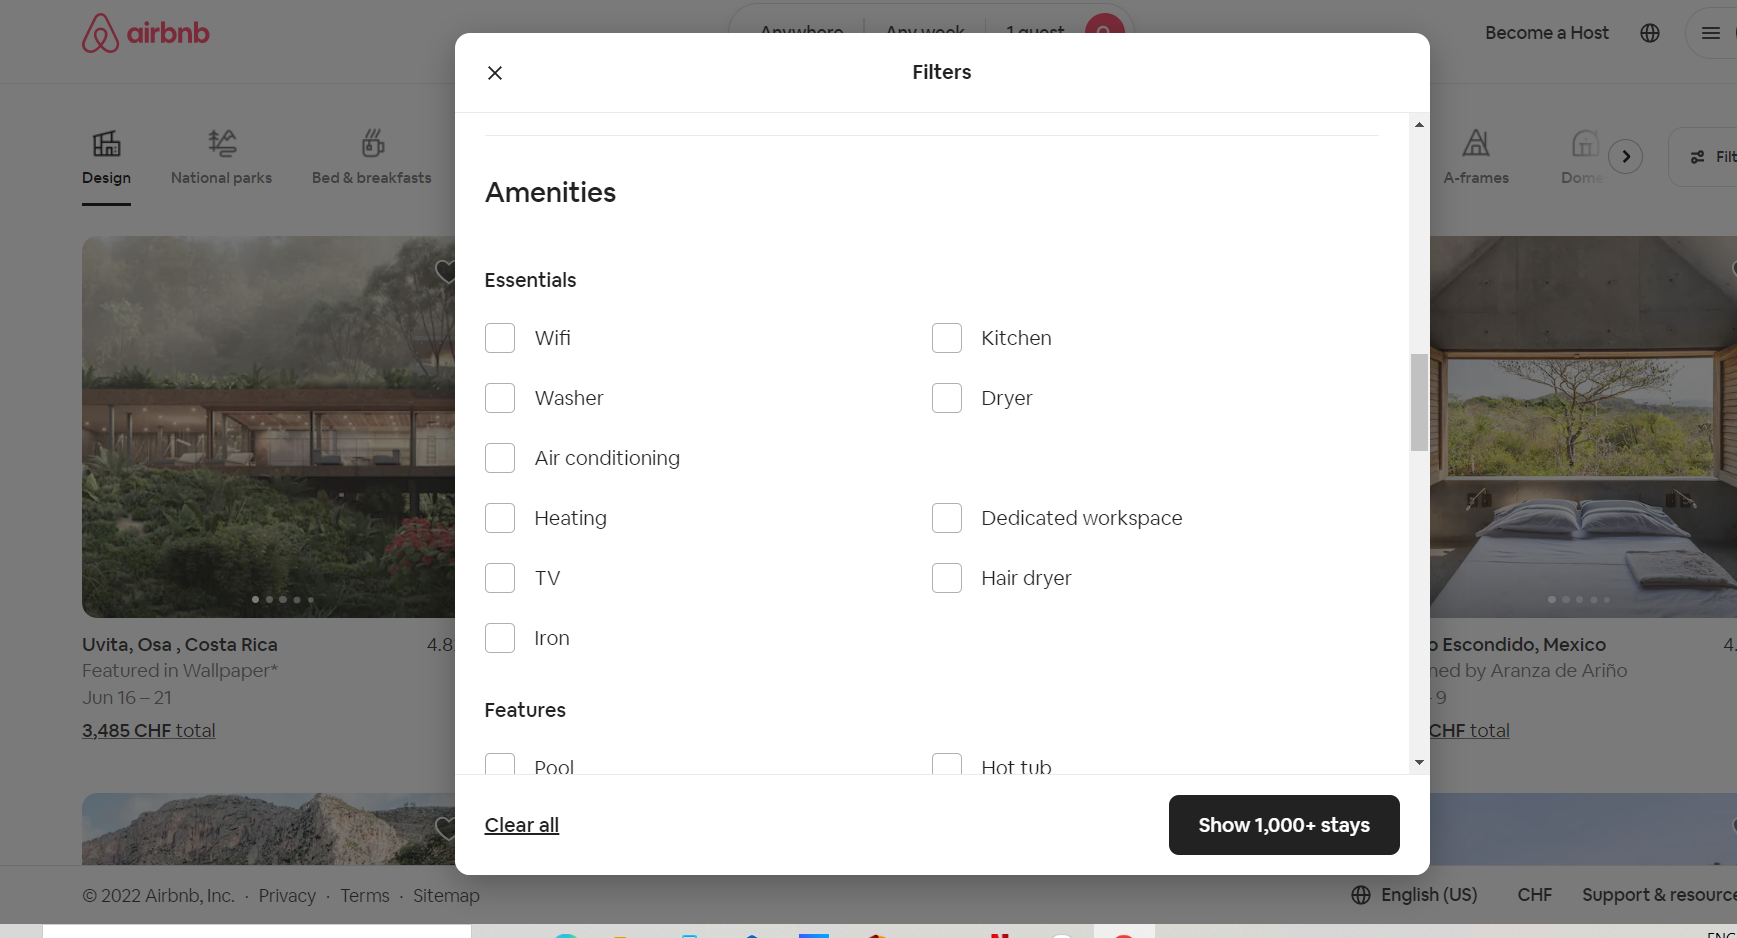Viewport: 1737px width, 938px height.
Task: Click the '© 2022 Airbnb, Inc.' text
Action: coord(158,895)
